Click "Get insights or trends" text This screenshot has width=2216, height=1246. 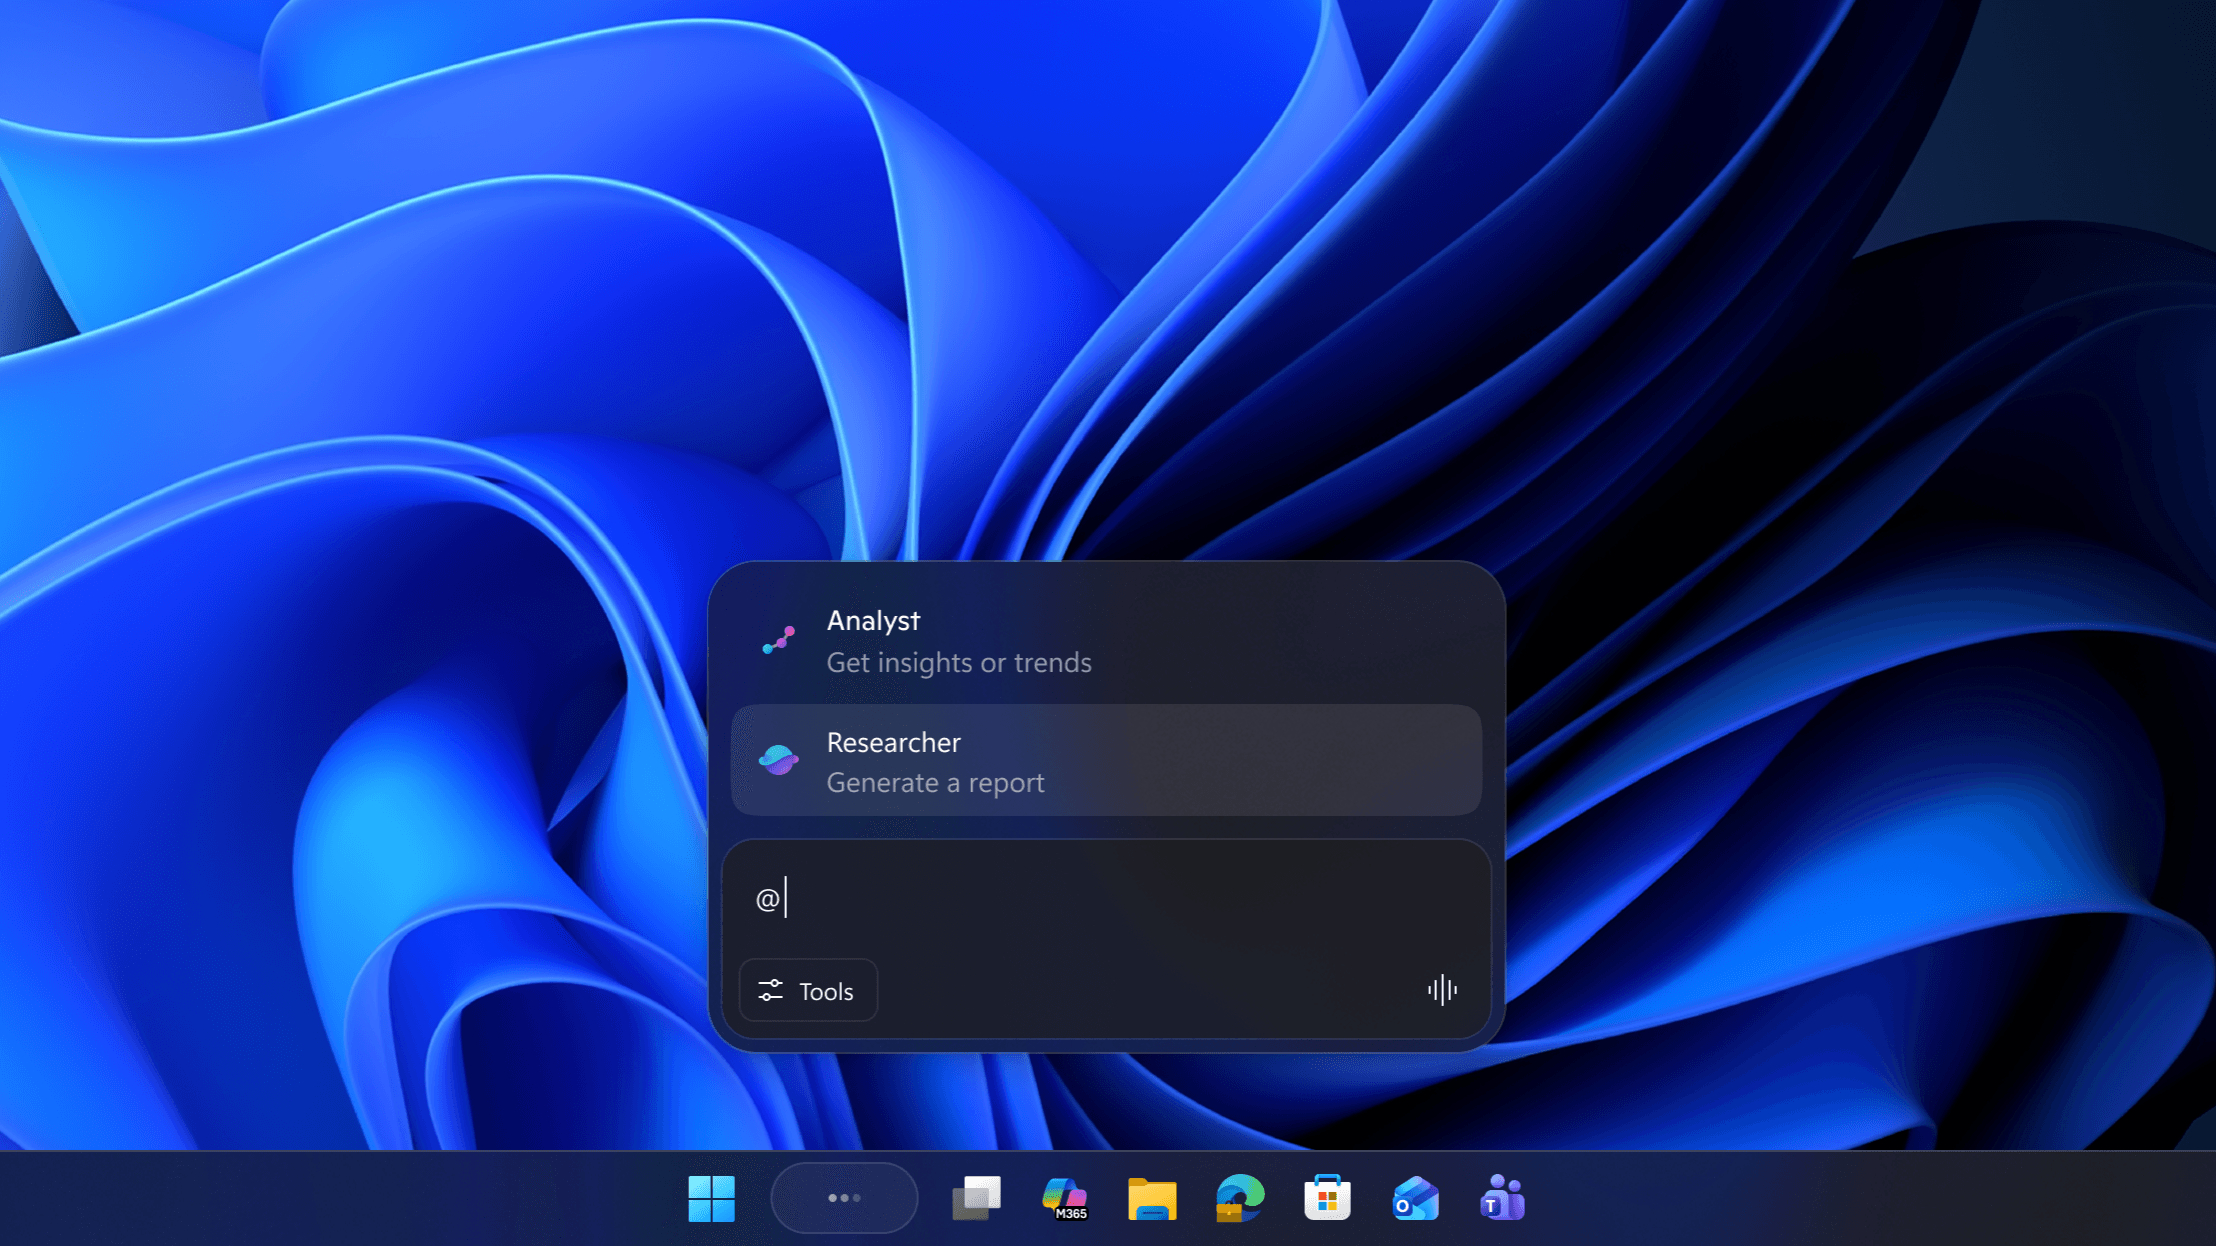pyautogui.click(x=958, y=662)
